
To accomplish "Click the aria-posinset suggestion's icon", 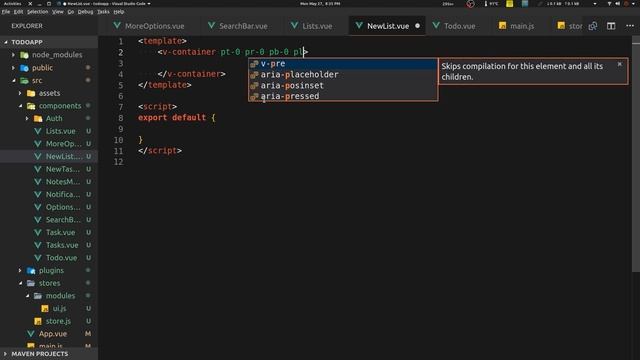I will click(254, 86).
